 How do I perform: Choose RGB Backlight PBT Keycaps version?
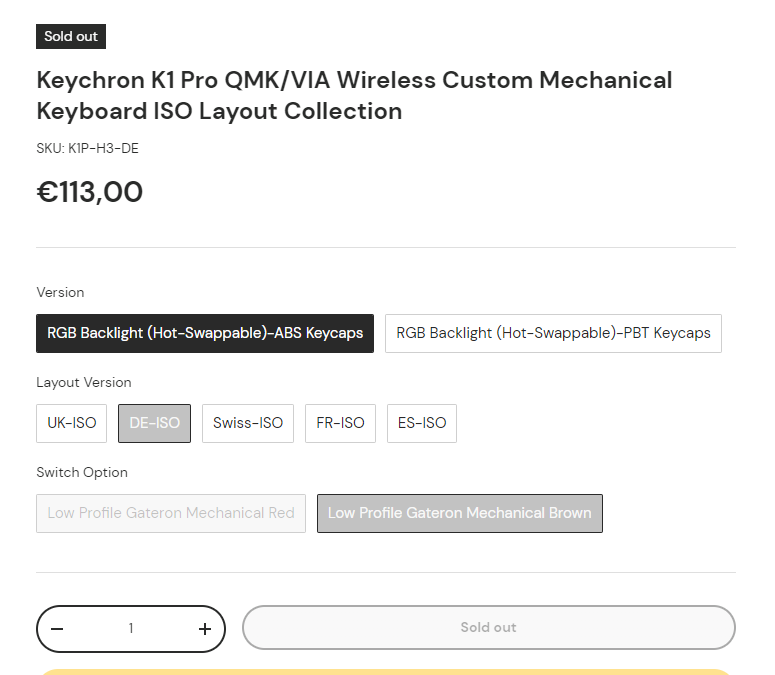(x=553, y=333)
